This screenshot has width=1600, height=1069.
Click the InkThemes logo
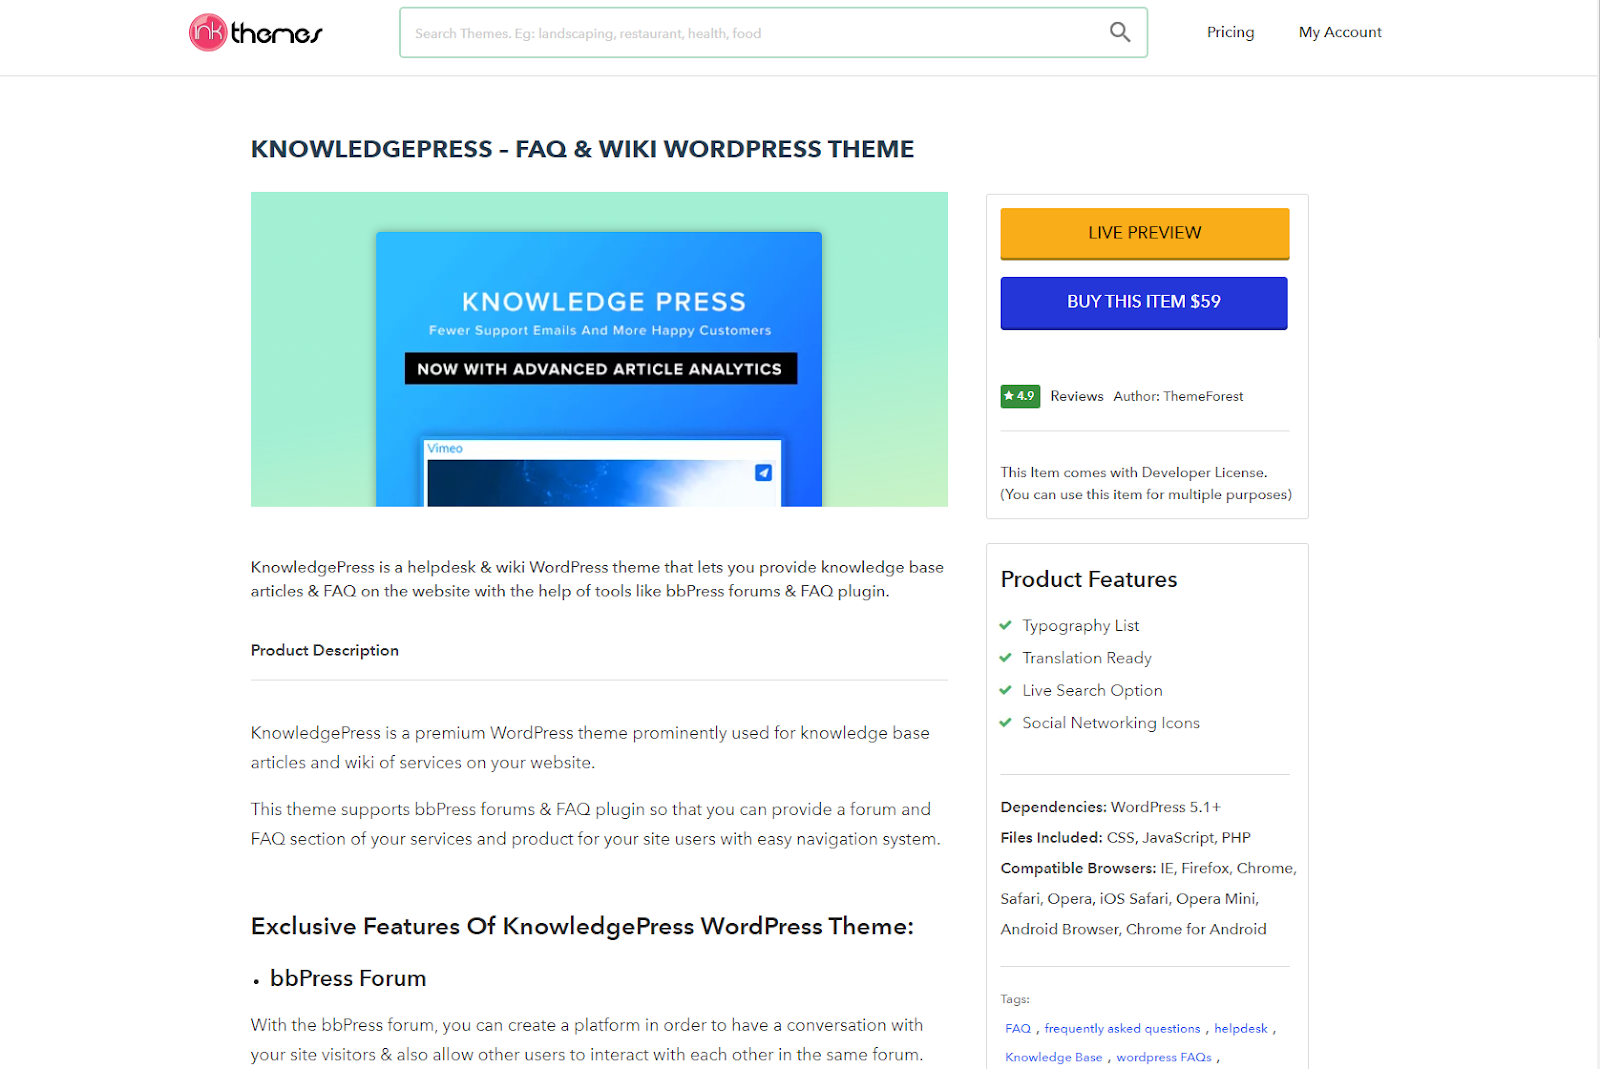point(256,32)
